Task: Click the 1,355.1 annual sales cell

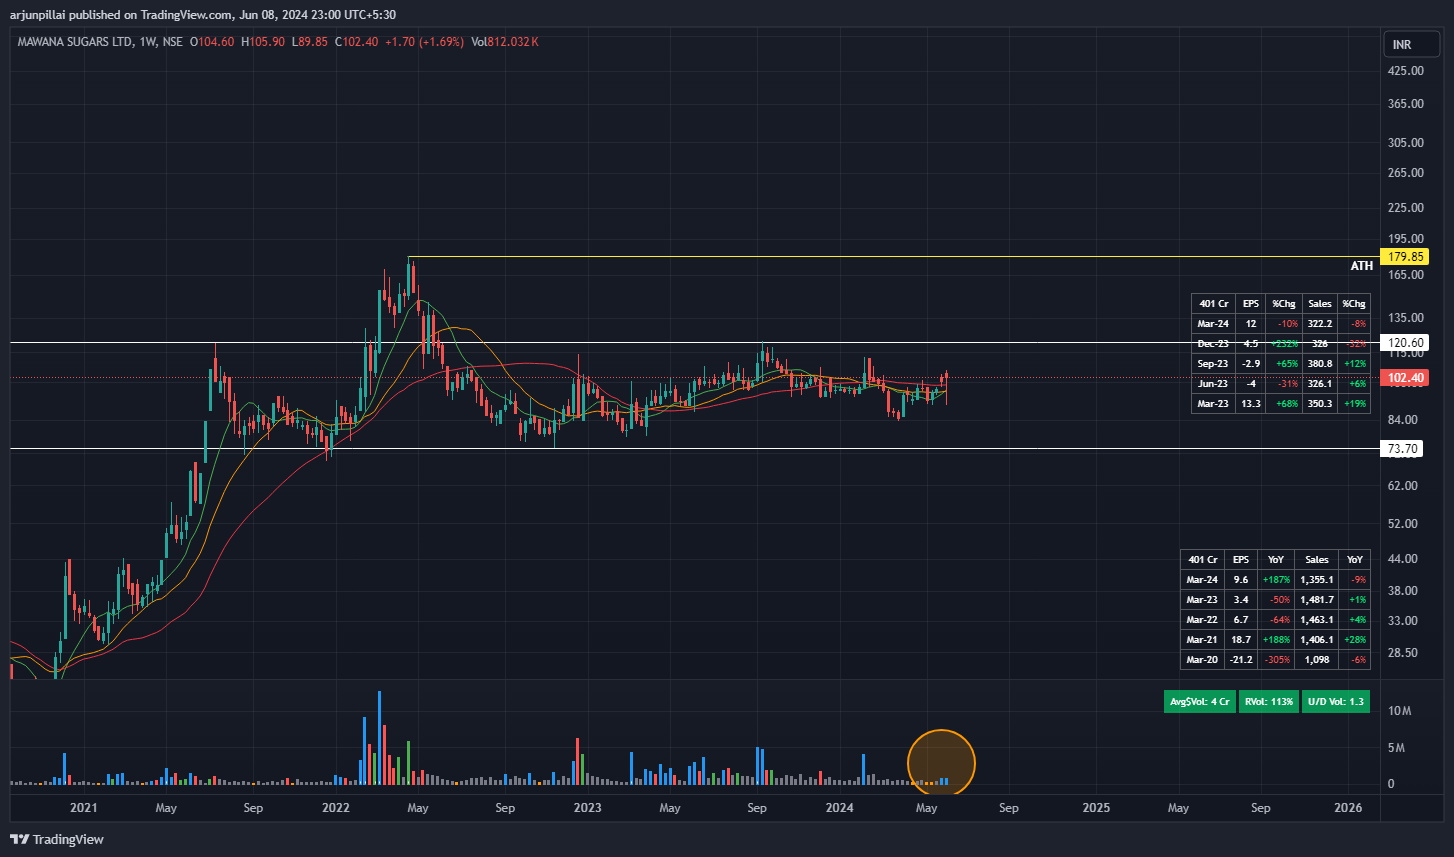Action: (1317, 580)
